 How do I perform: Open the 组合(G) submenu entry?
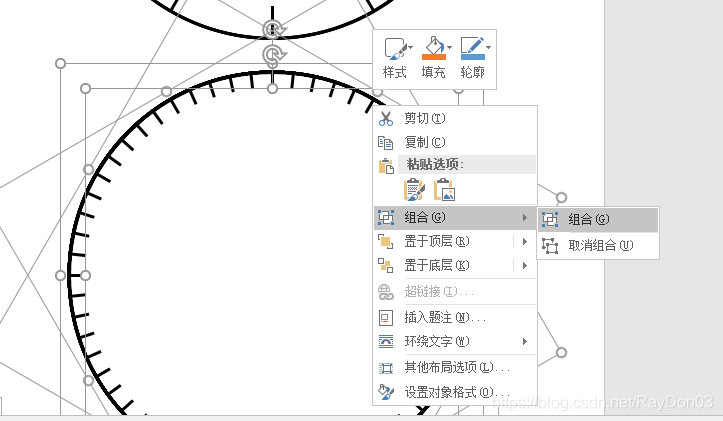click(x=455, y=217)
